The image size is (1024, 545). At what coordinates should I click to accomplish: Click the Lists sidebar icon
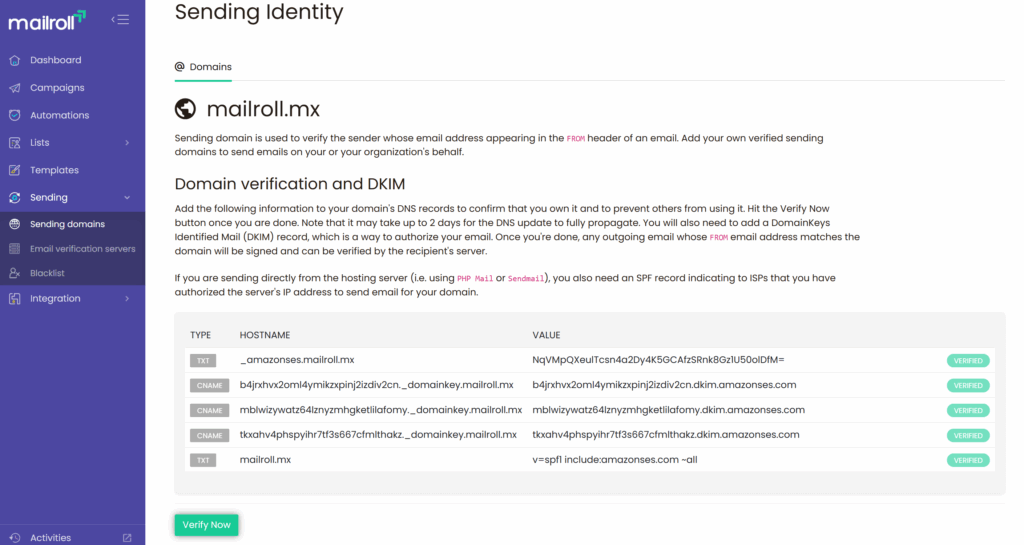pos(14,143)
